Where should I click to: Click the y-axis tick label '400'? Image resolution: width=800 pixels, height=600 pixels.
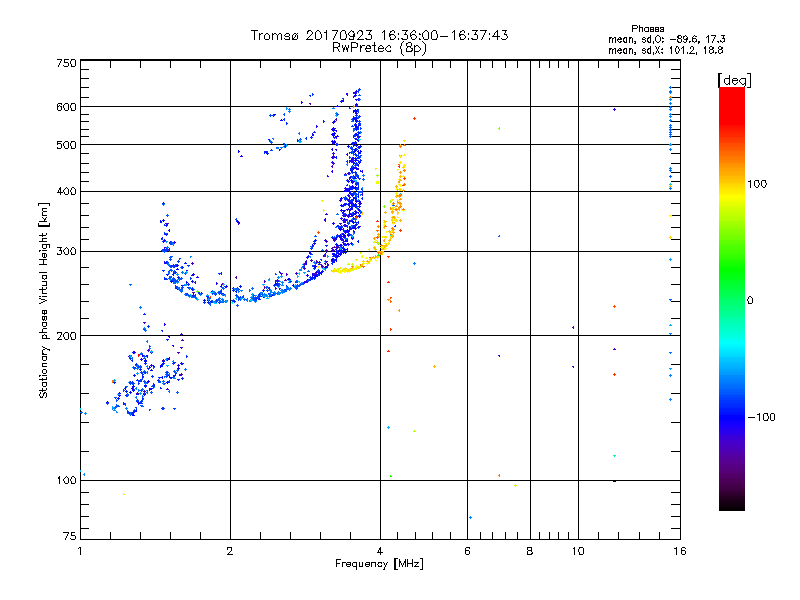click(66, 191)
